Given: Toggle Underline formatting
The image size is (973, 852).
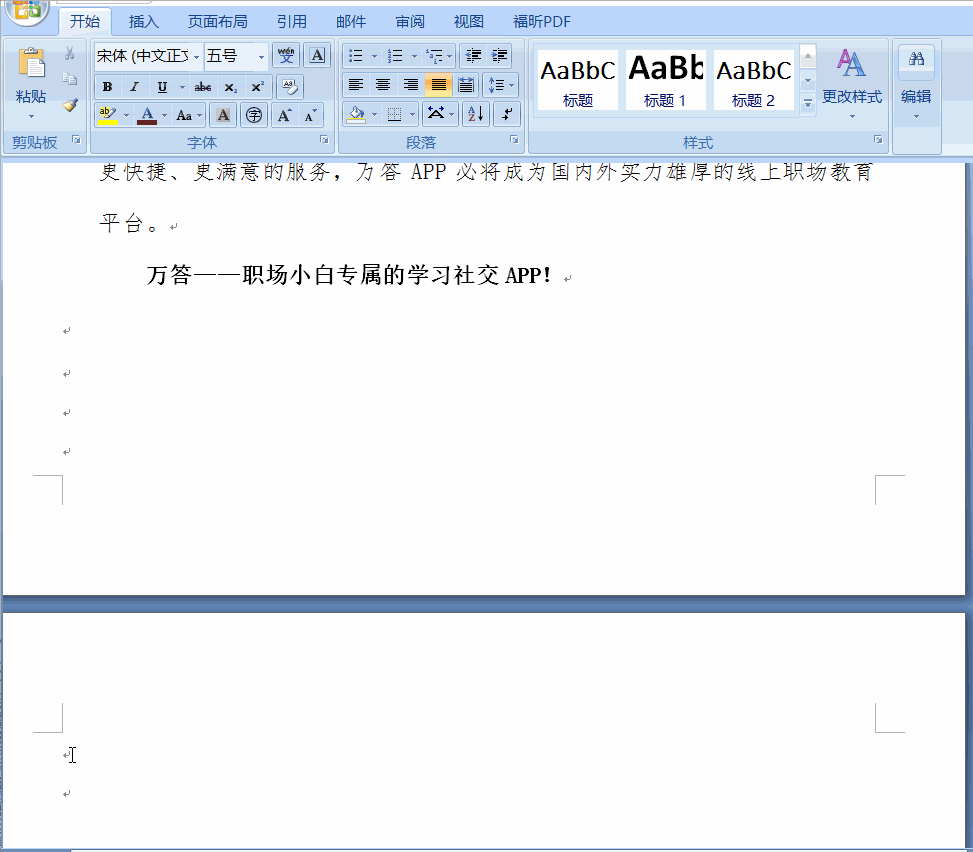Looking at the screenshot, I should click(162, 87).
